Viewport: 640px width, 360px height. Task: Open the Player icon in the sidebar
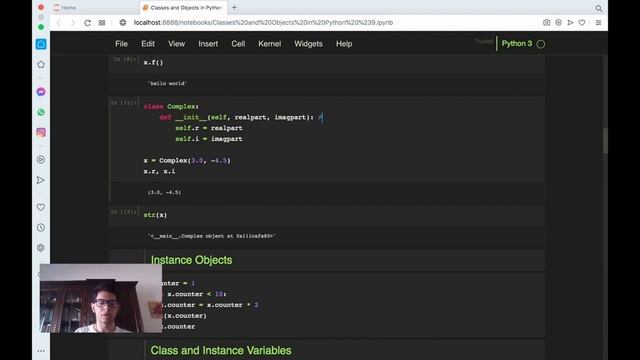click(41, 160)
